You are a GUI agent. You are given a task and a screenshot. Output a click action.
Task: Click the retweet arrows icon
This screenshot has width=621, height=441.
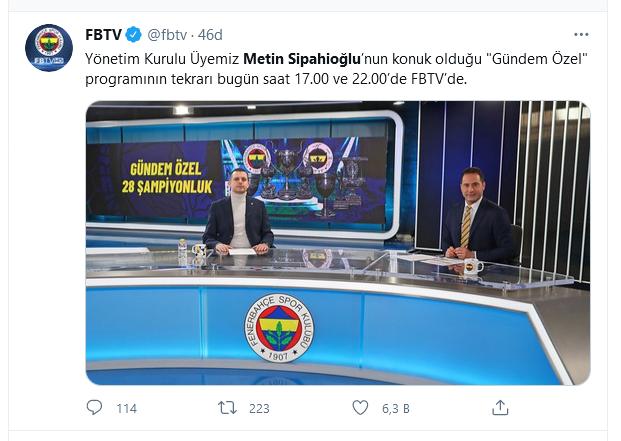pyautogui.click(x=228, y=408)
